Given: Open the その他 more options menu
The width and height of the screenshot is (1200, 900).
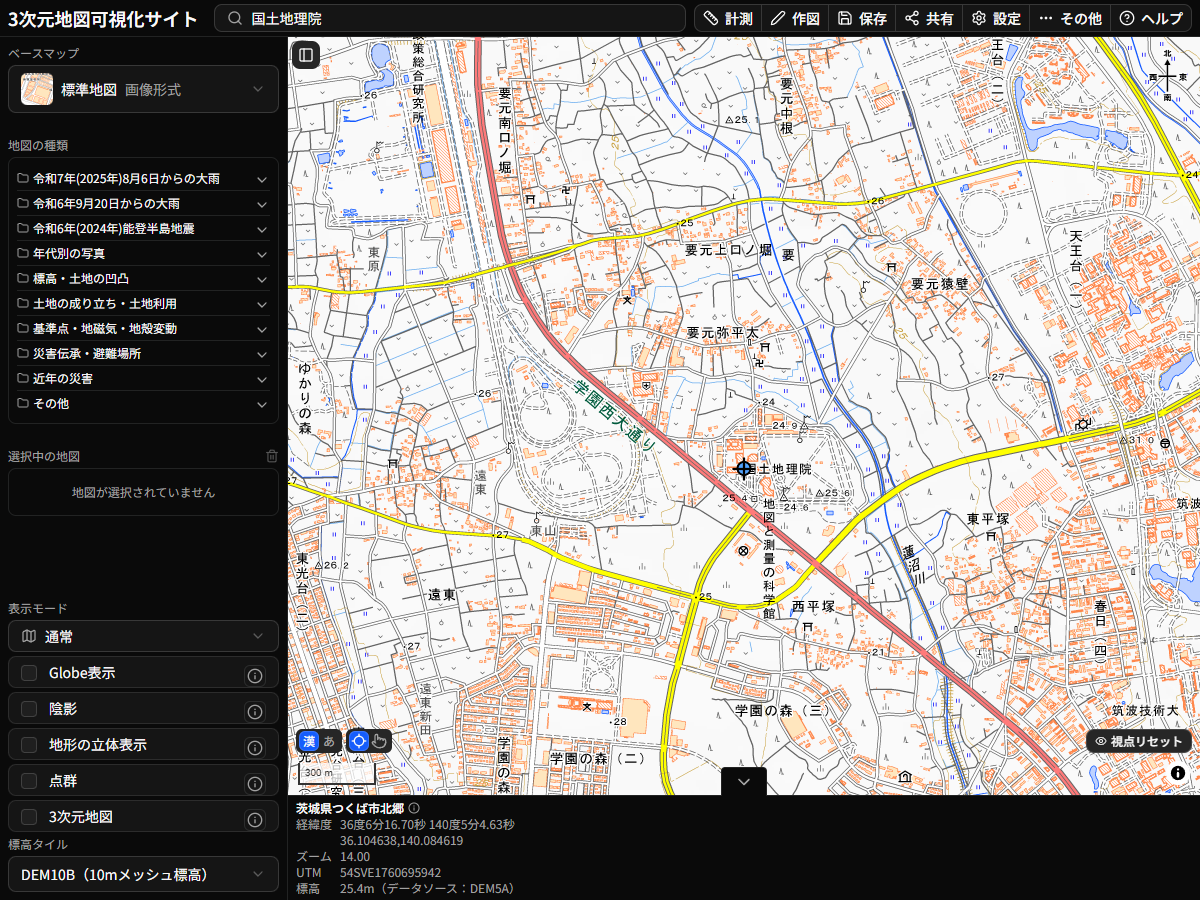Looking at the screenshot, I should pyautogui.click(x=1070, y=18).
